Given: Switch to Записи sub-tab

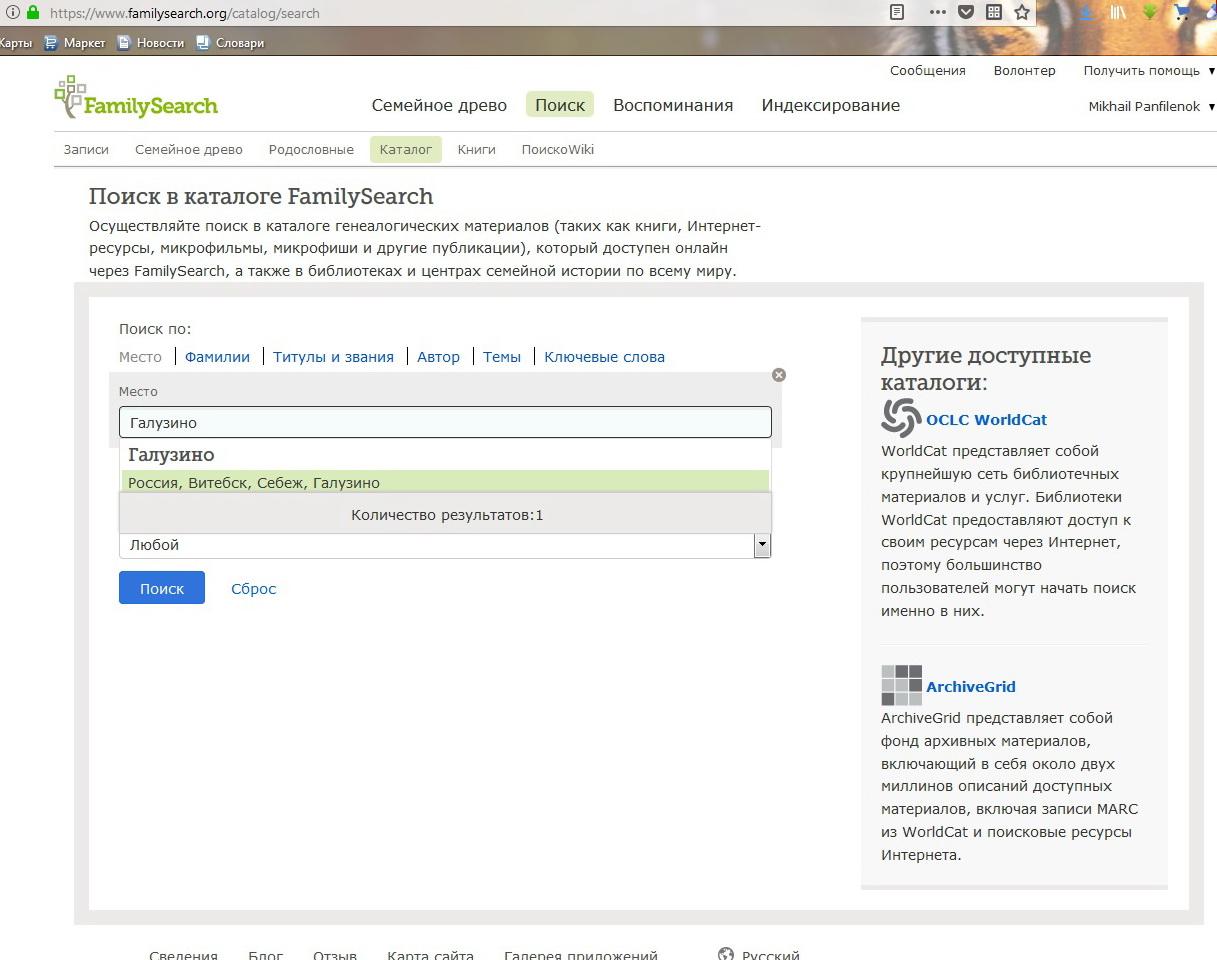Looking at the screenshot, I should coord(86,149).
